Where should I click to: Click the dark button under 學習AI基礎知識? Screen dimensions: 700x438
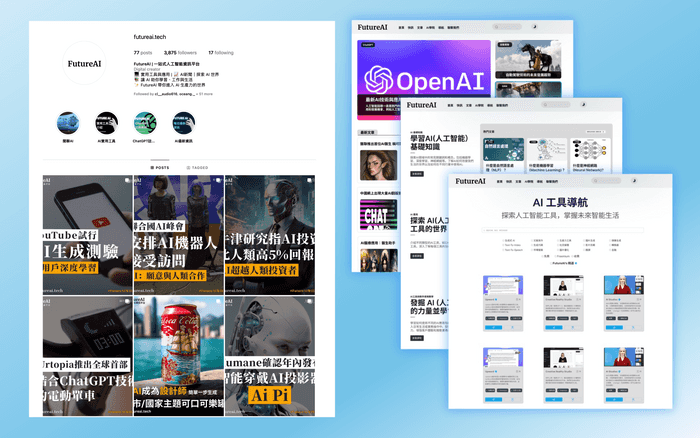pos(417,174)
